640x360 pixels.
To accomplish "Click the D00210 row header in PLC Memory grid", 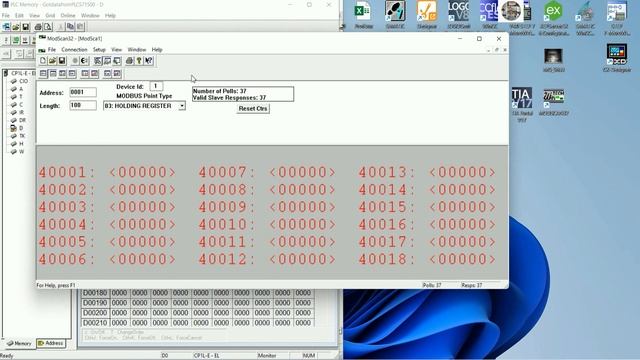I will coord(95,322).
